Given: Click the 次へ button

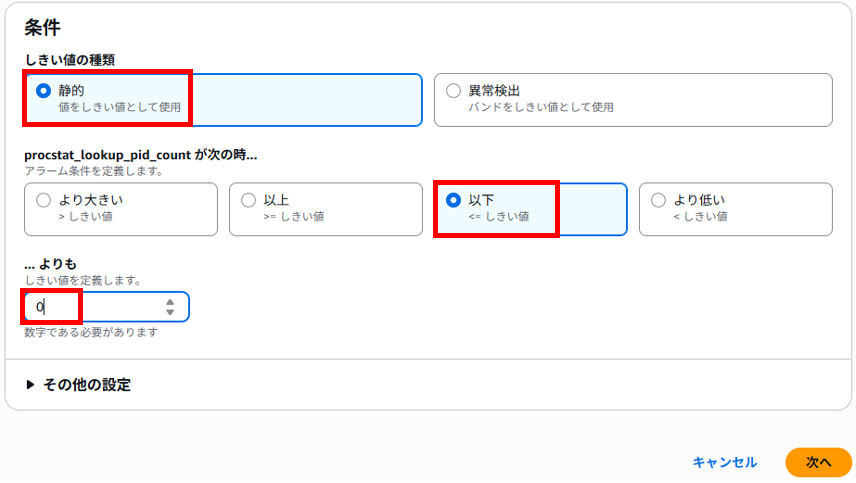Looking at the screenshot, I should pos(818,462).
